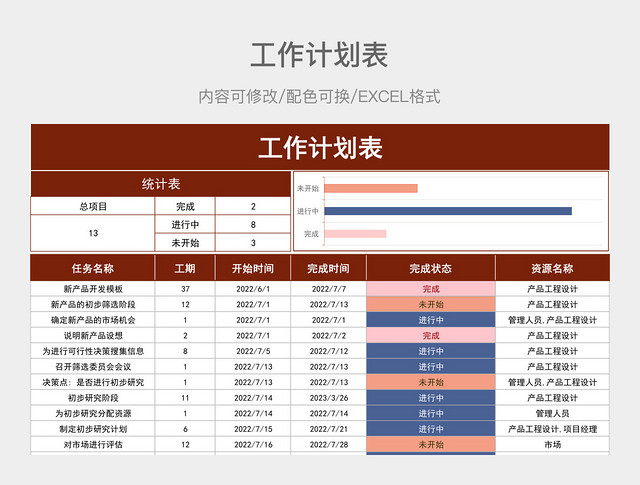Click the 市场 resource cell
The width and height of the screenshot is (640, 485).
pyautogui.click(x=552, y=444)
